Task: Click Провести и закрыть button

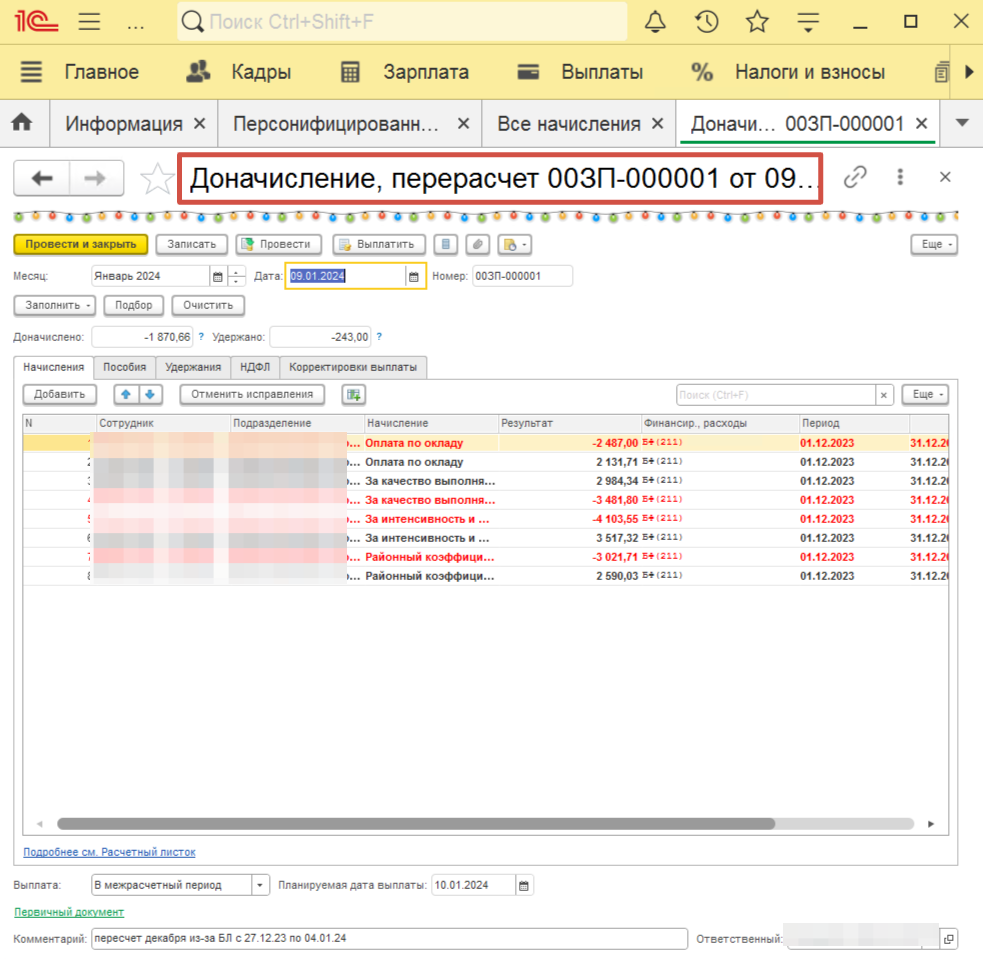Action: click(81, 244)
